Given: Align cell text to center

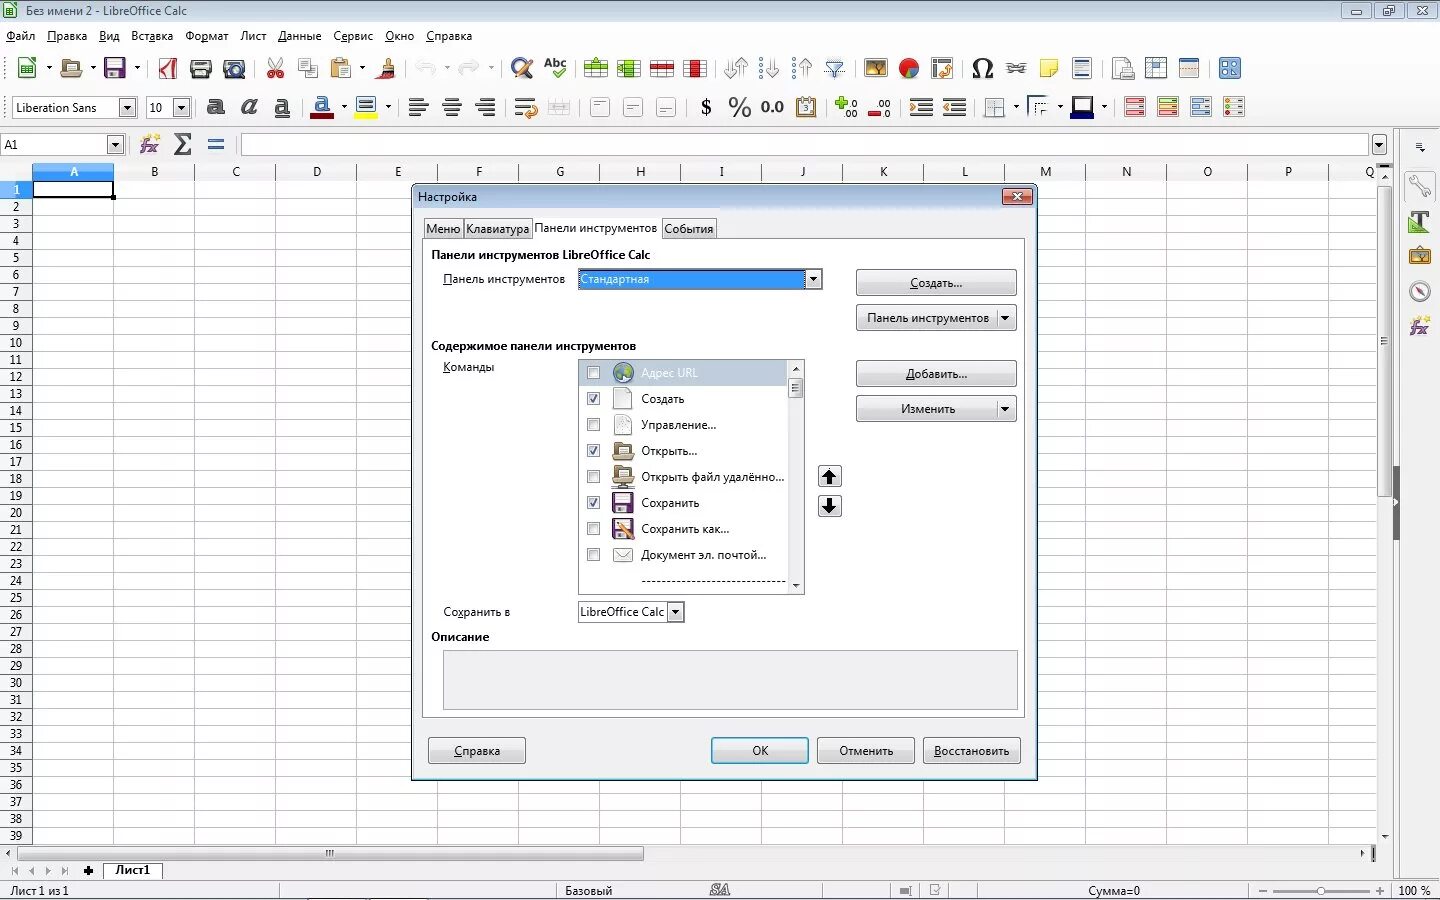Looking at the screenshot, I should [x=452, y=107].
